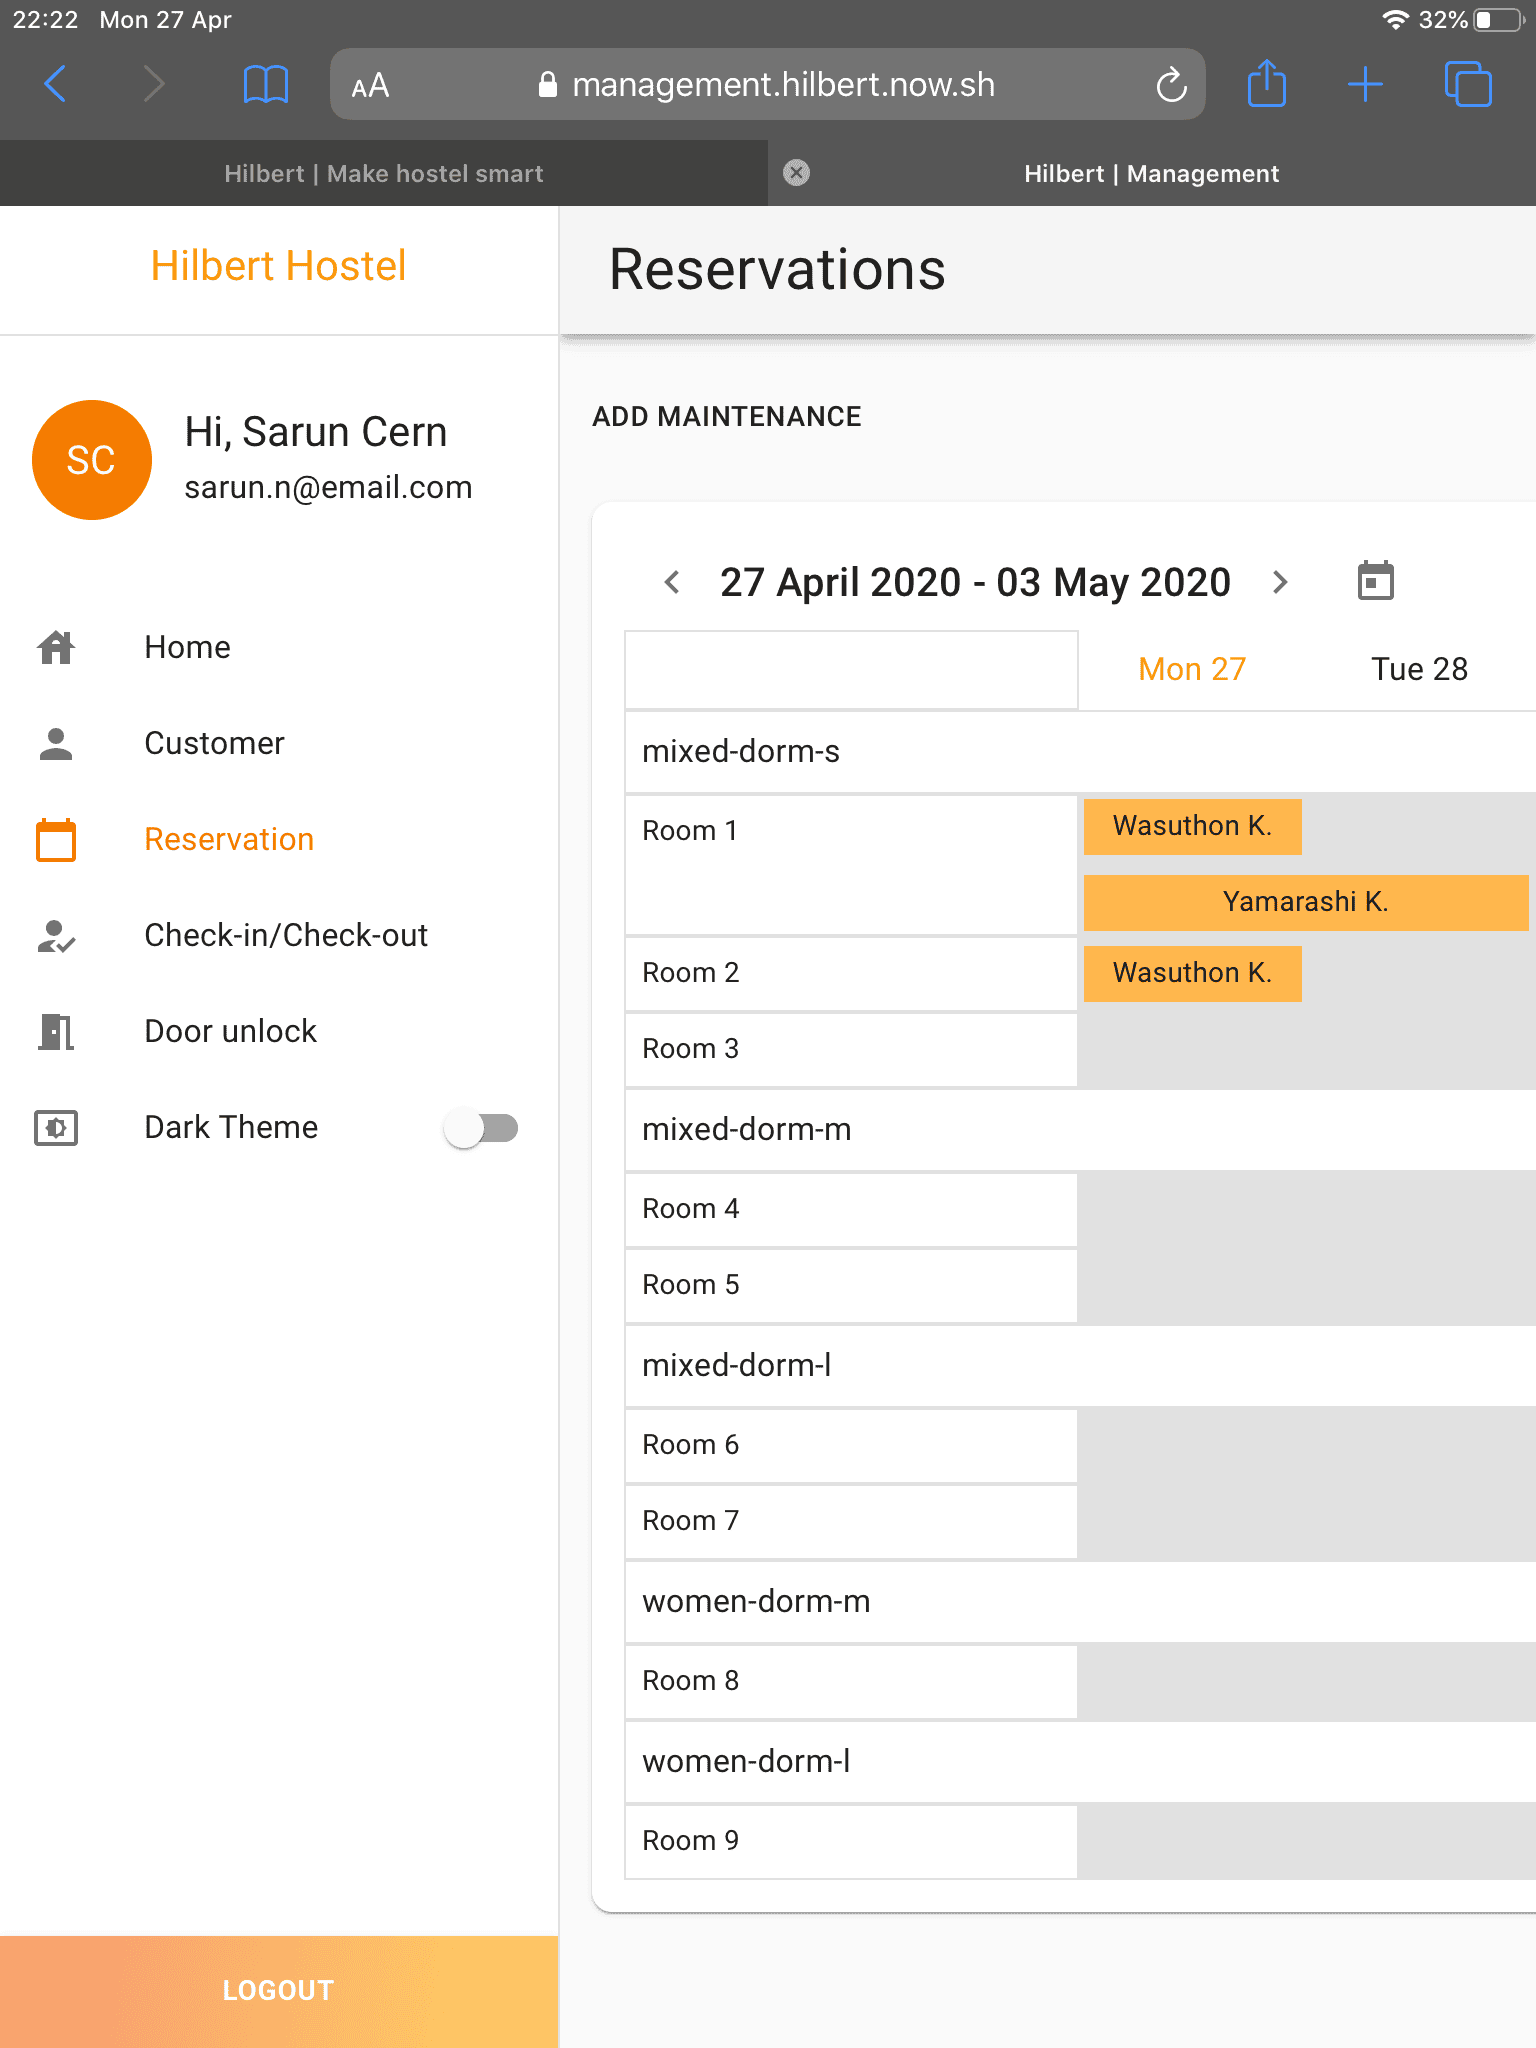This screenshot has width=1536, height=2048.
Task: Open the date picker calendar icon
Action: click(x=1376, y=581)
